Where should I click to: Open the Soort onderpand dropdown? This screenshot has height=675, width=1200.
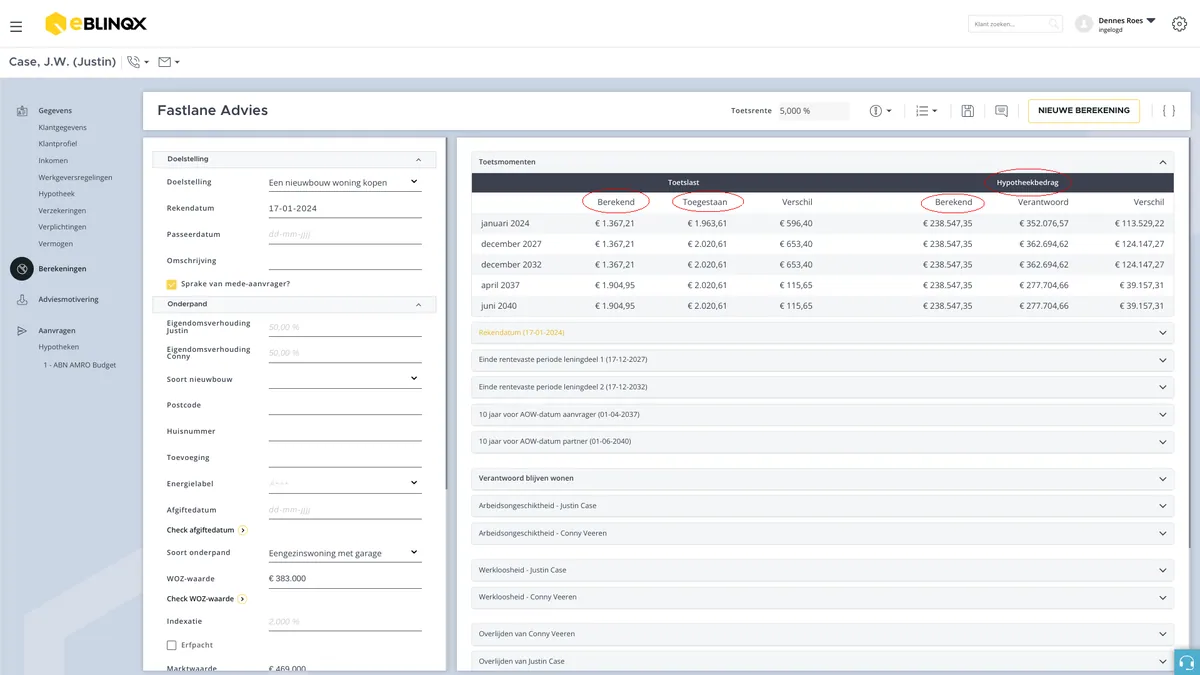tap(345, 553)
